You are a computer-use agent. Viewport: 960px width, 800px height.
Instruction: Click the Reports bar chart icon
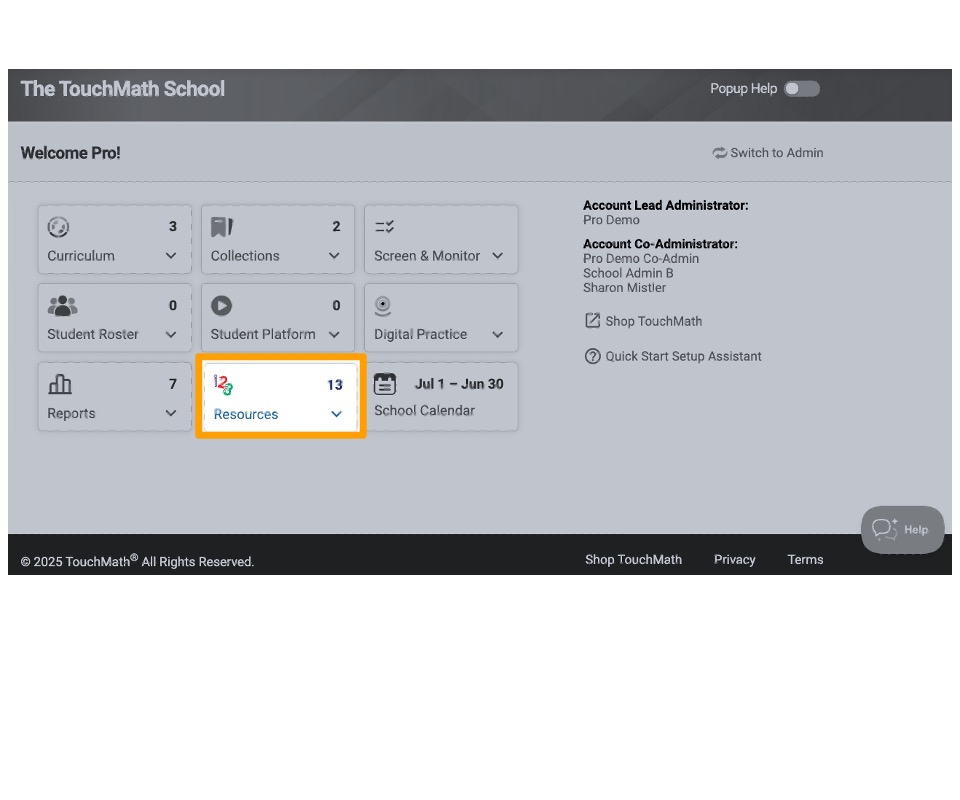pyautogui.click(x=59, y=384)
